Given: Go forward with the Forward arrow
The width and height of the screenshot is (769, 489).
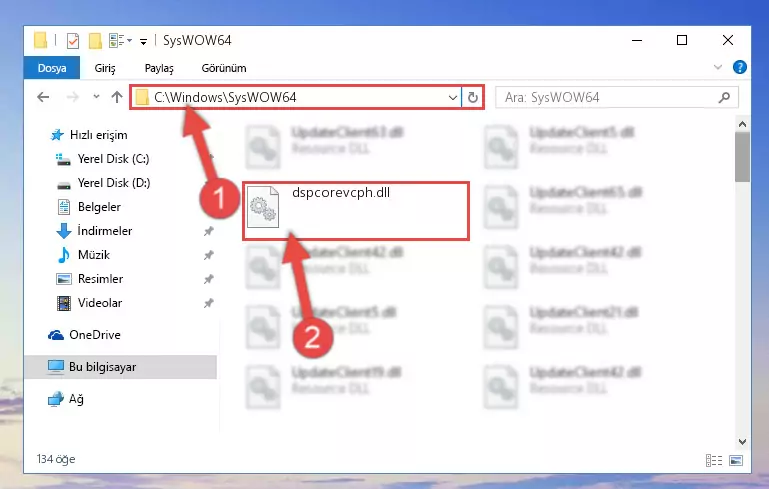Looking at the screenshot, I should pyautogui.click(x=72, y=97).
